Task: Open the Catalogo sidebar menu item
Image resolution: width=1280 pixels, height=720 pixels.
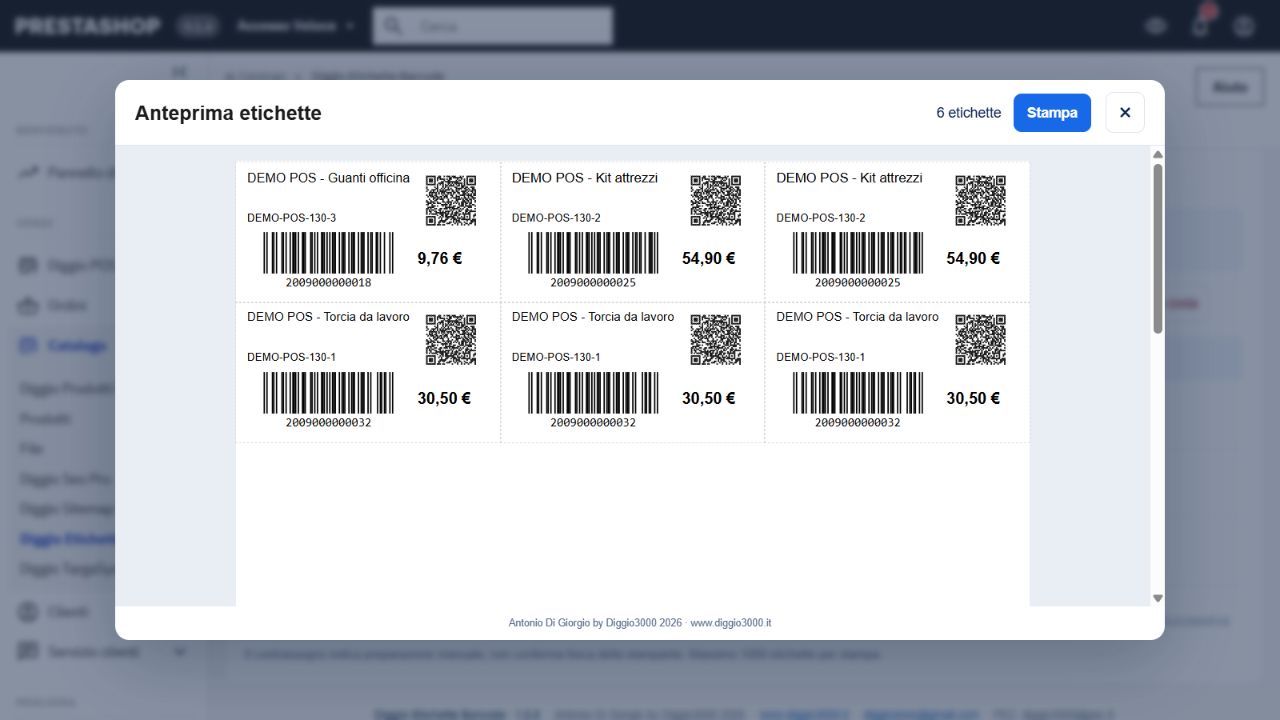Action: click(76, 345)
